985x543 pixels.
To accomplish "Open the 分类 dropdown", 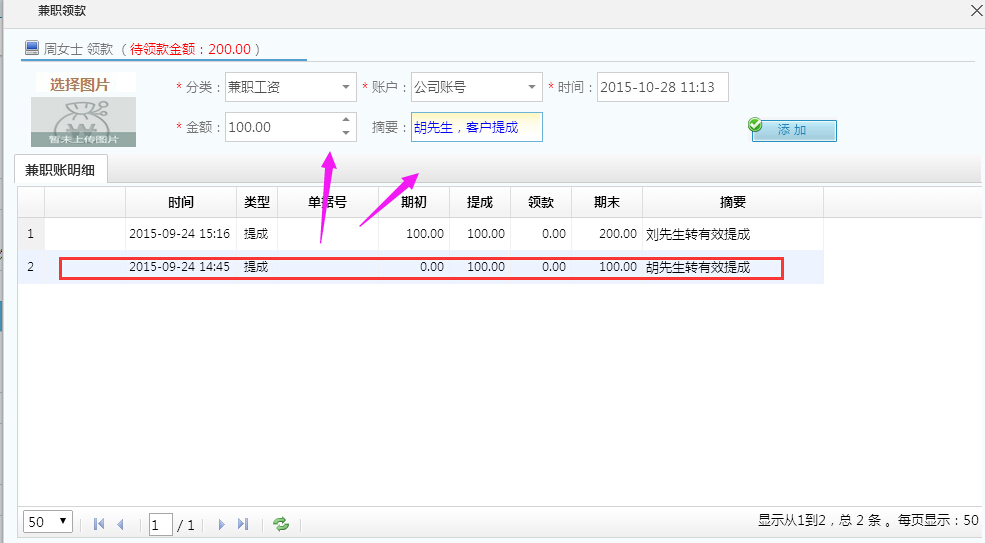I will (x=346, y=87).
